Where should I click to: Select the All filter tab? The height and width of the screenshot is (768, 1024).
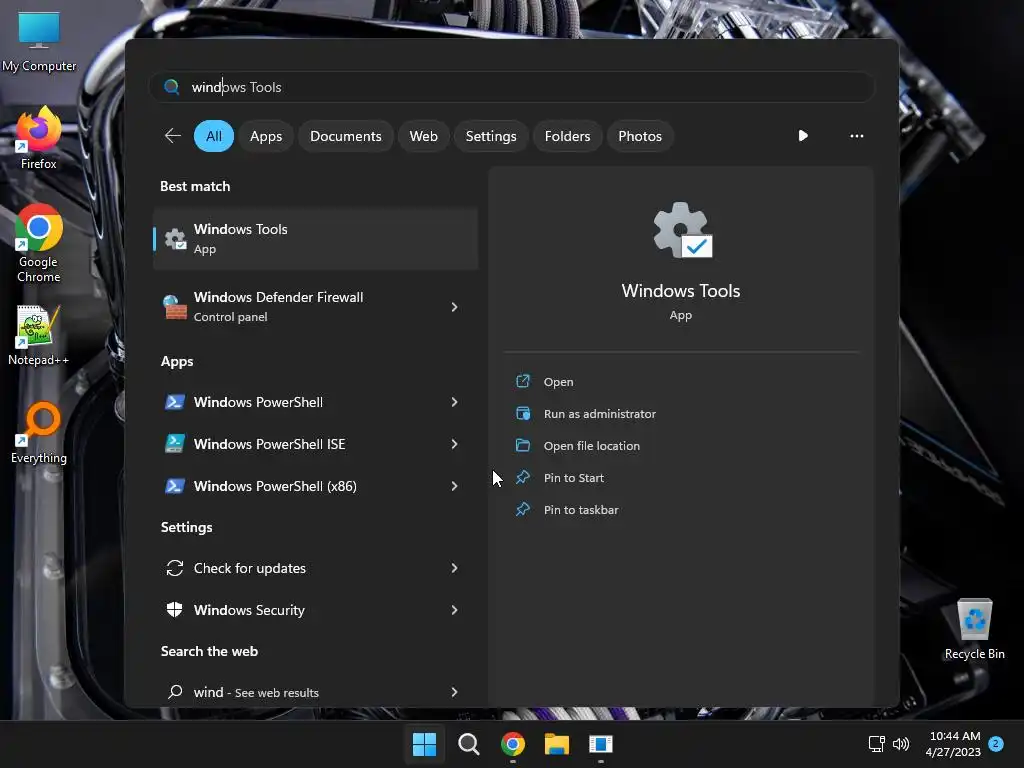(214, 136)
